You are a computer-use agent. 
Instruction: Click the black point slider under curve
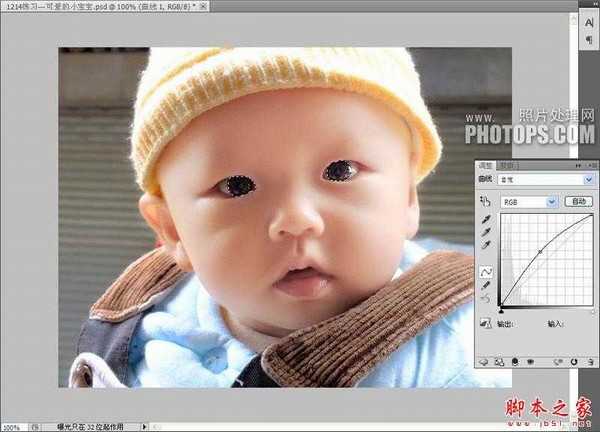click(501, 310)
